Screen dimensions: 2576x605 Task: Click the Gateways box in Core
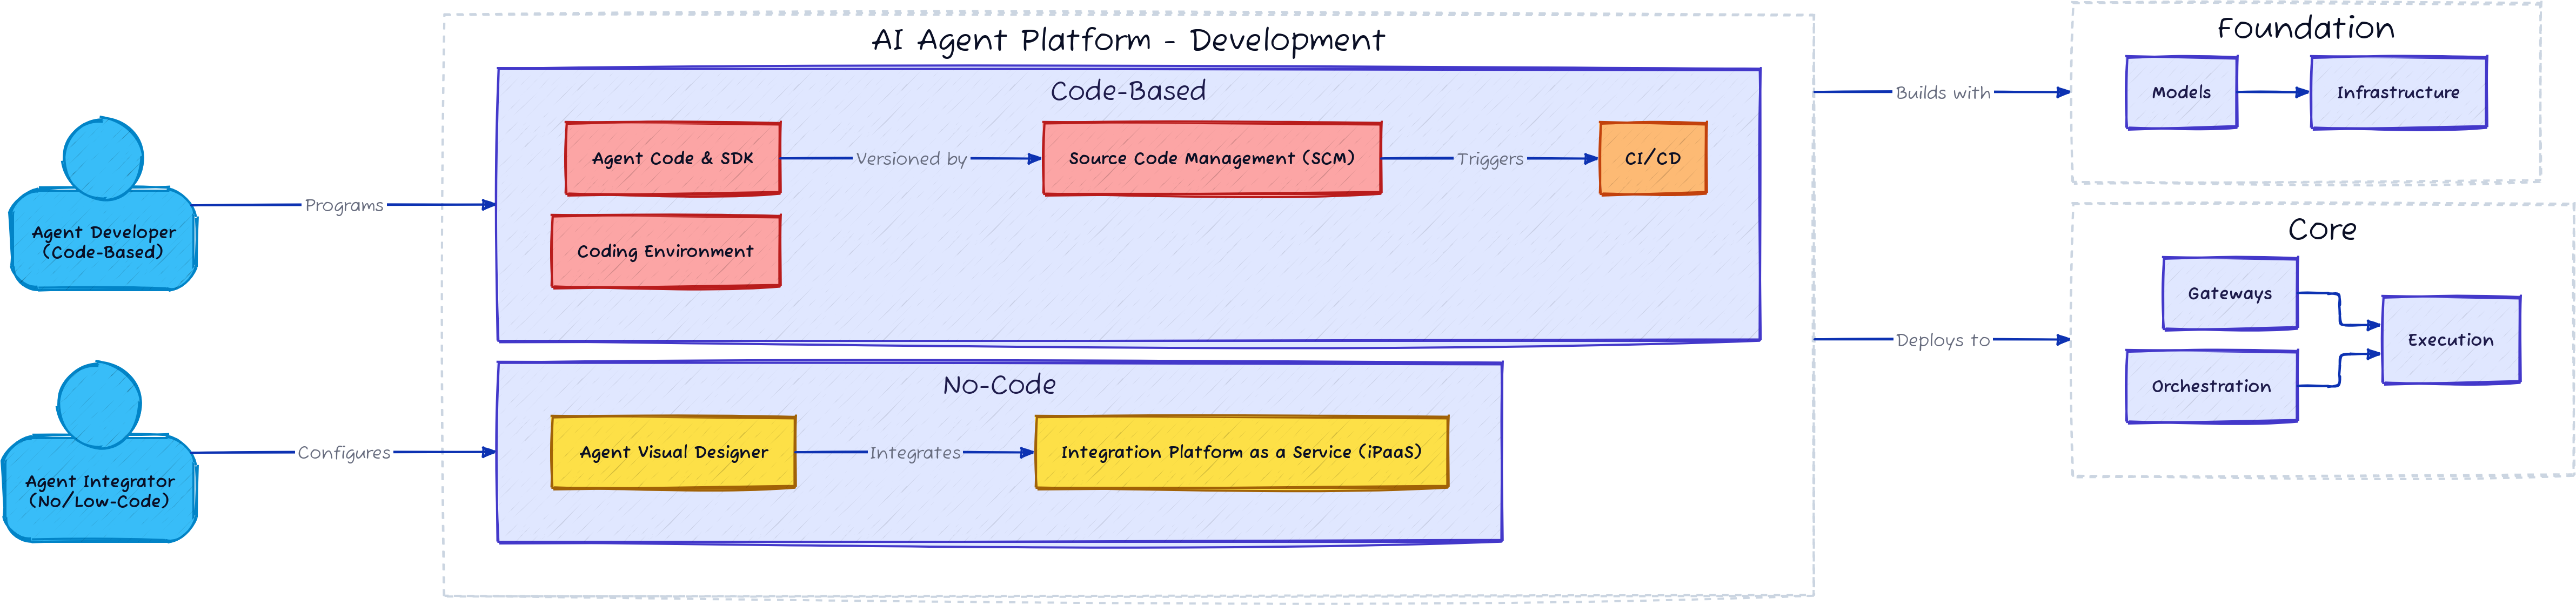point(2230,293)
